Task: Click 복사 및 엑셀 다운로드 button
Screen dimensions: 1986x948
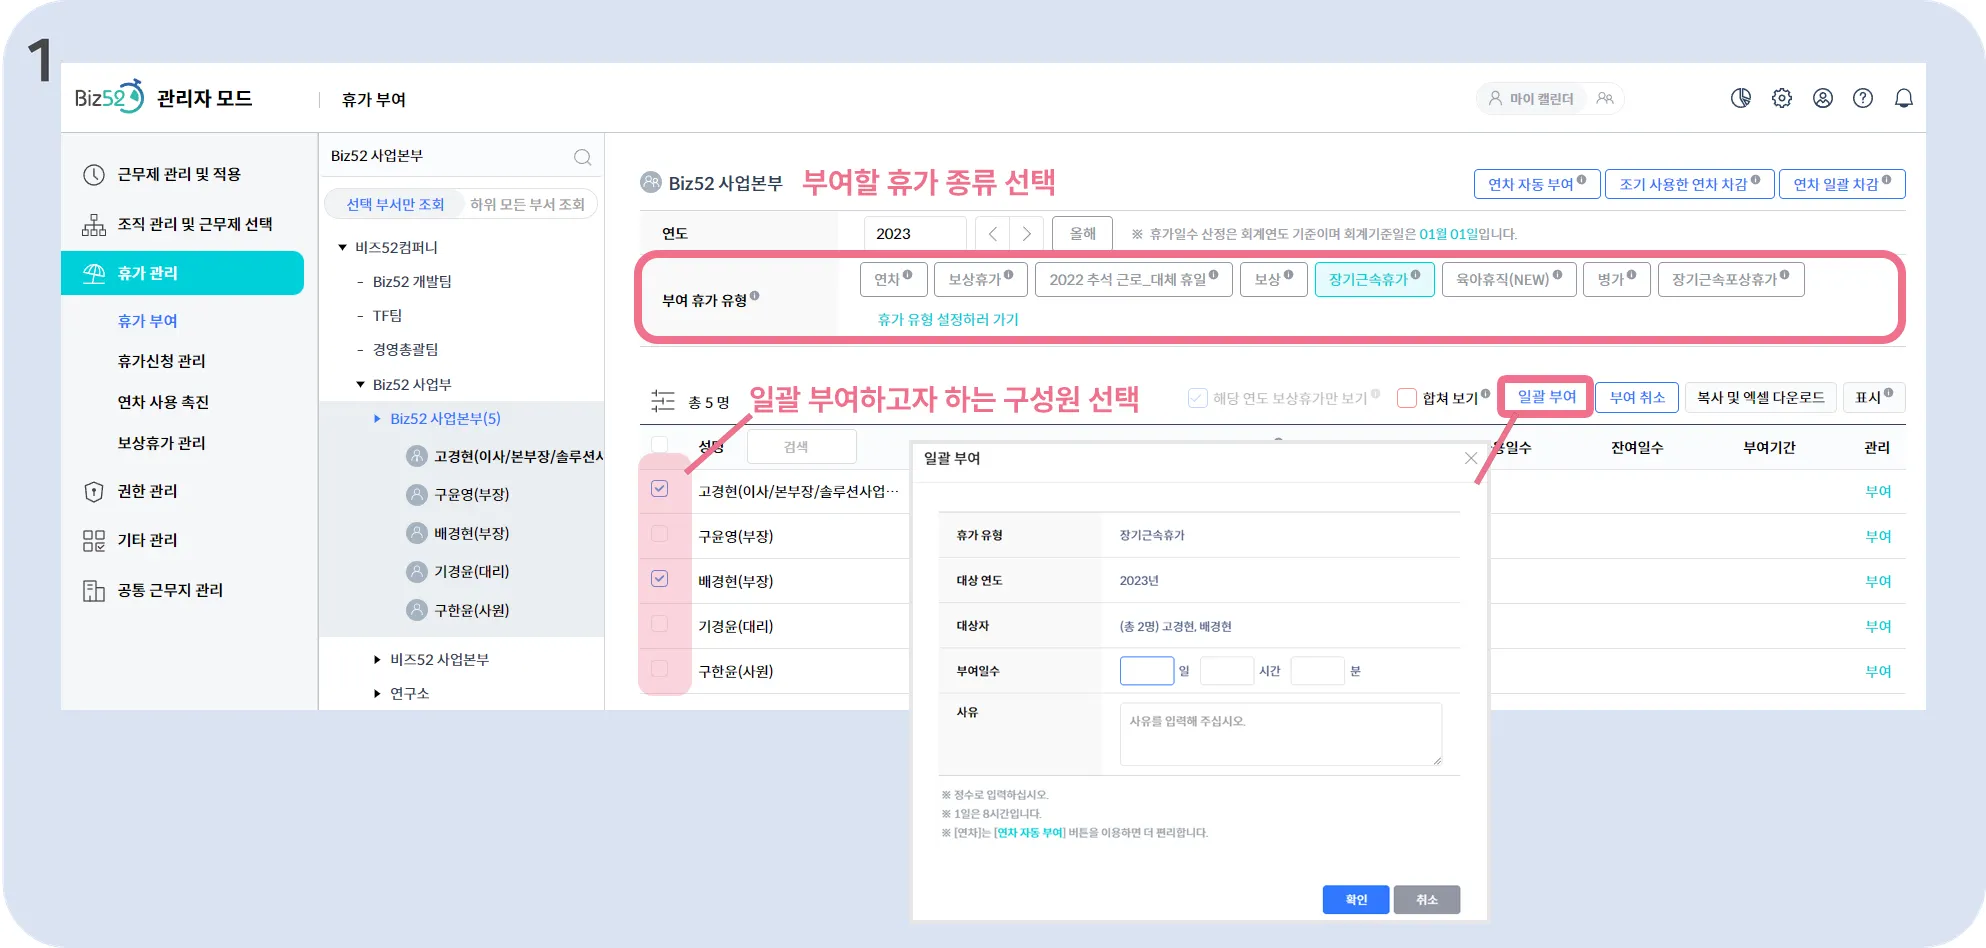Action: (x=1761, y=397)
